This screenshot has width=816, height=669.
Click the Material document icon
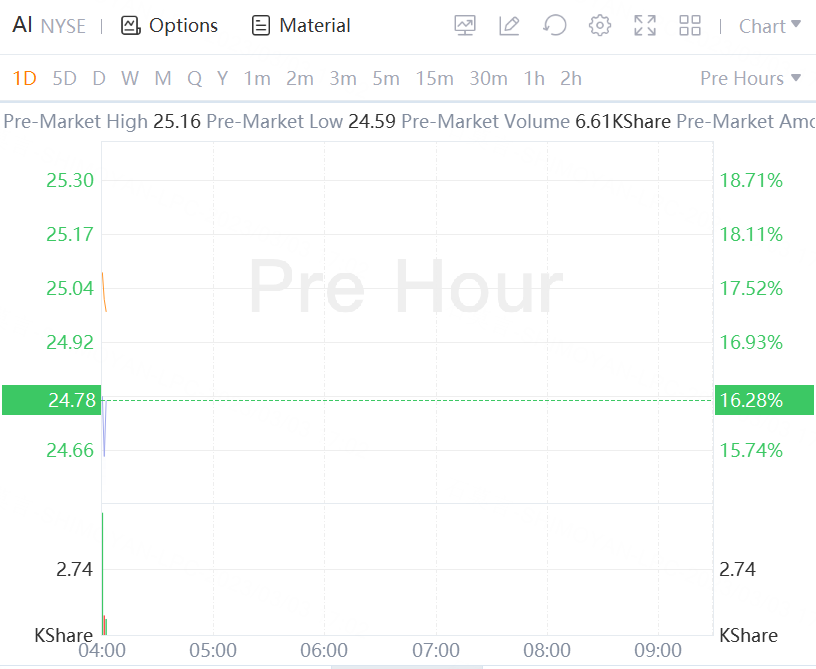[x=261, y=26]
